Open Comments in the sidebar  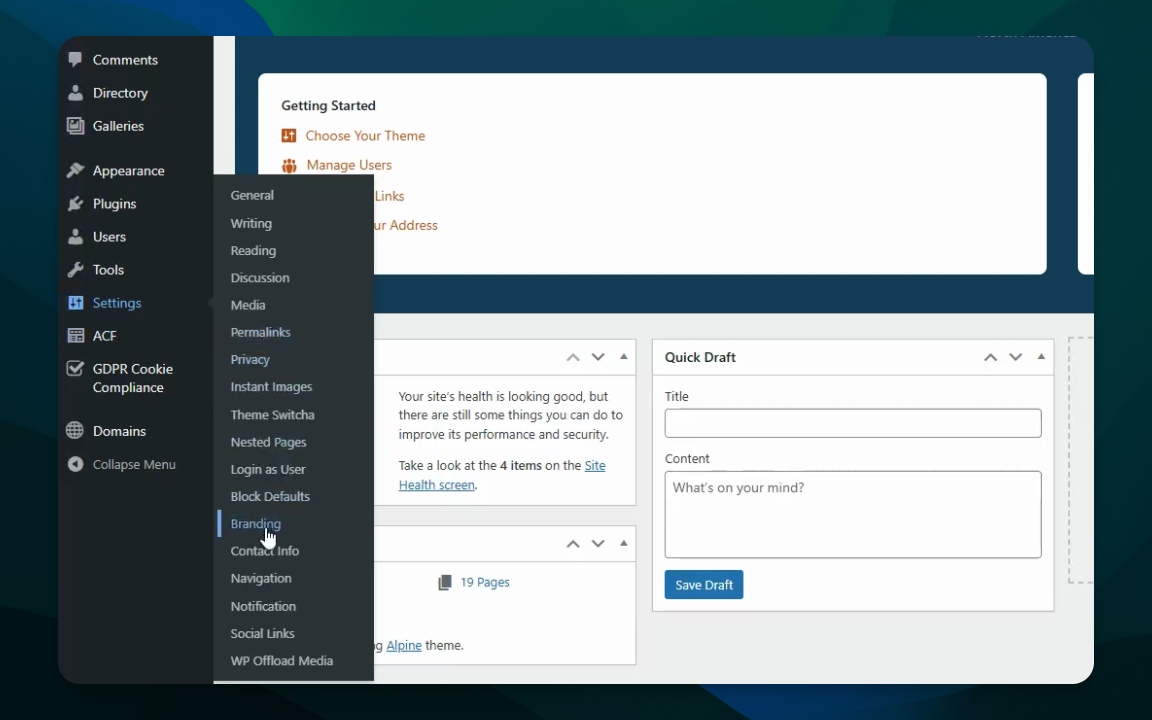tap(125, 60)
